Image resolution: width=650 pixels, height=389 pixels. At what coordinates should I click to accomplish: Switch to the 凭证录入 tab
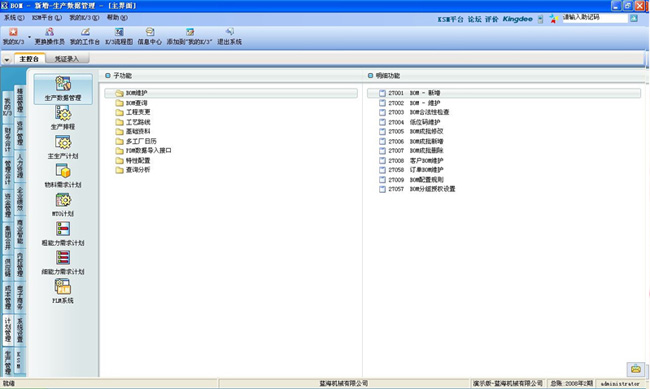point(67,59)
